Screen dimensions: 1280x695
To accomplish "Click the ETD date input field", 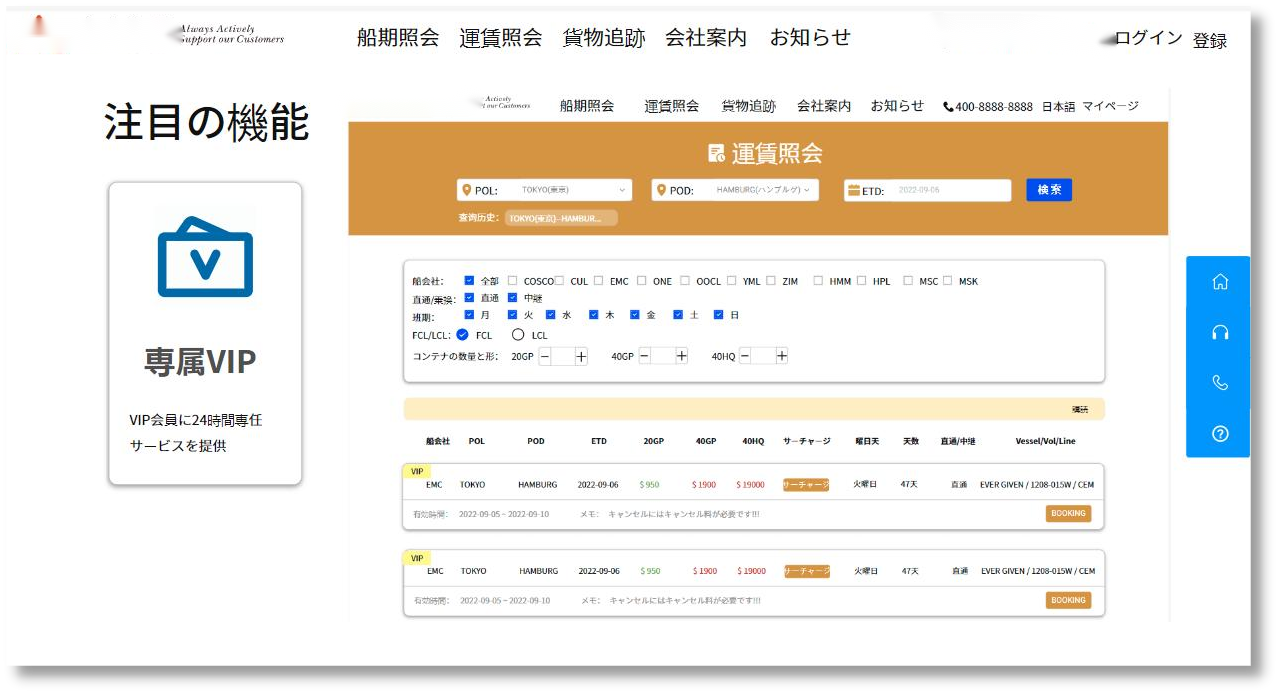I will (948, 190).
